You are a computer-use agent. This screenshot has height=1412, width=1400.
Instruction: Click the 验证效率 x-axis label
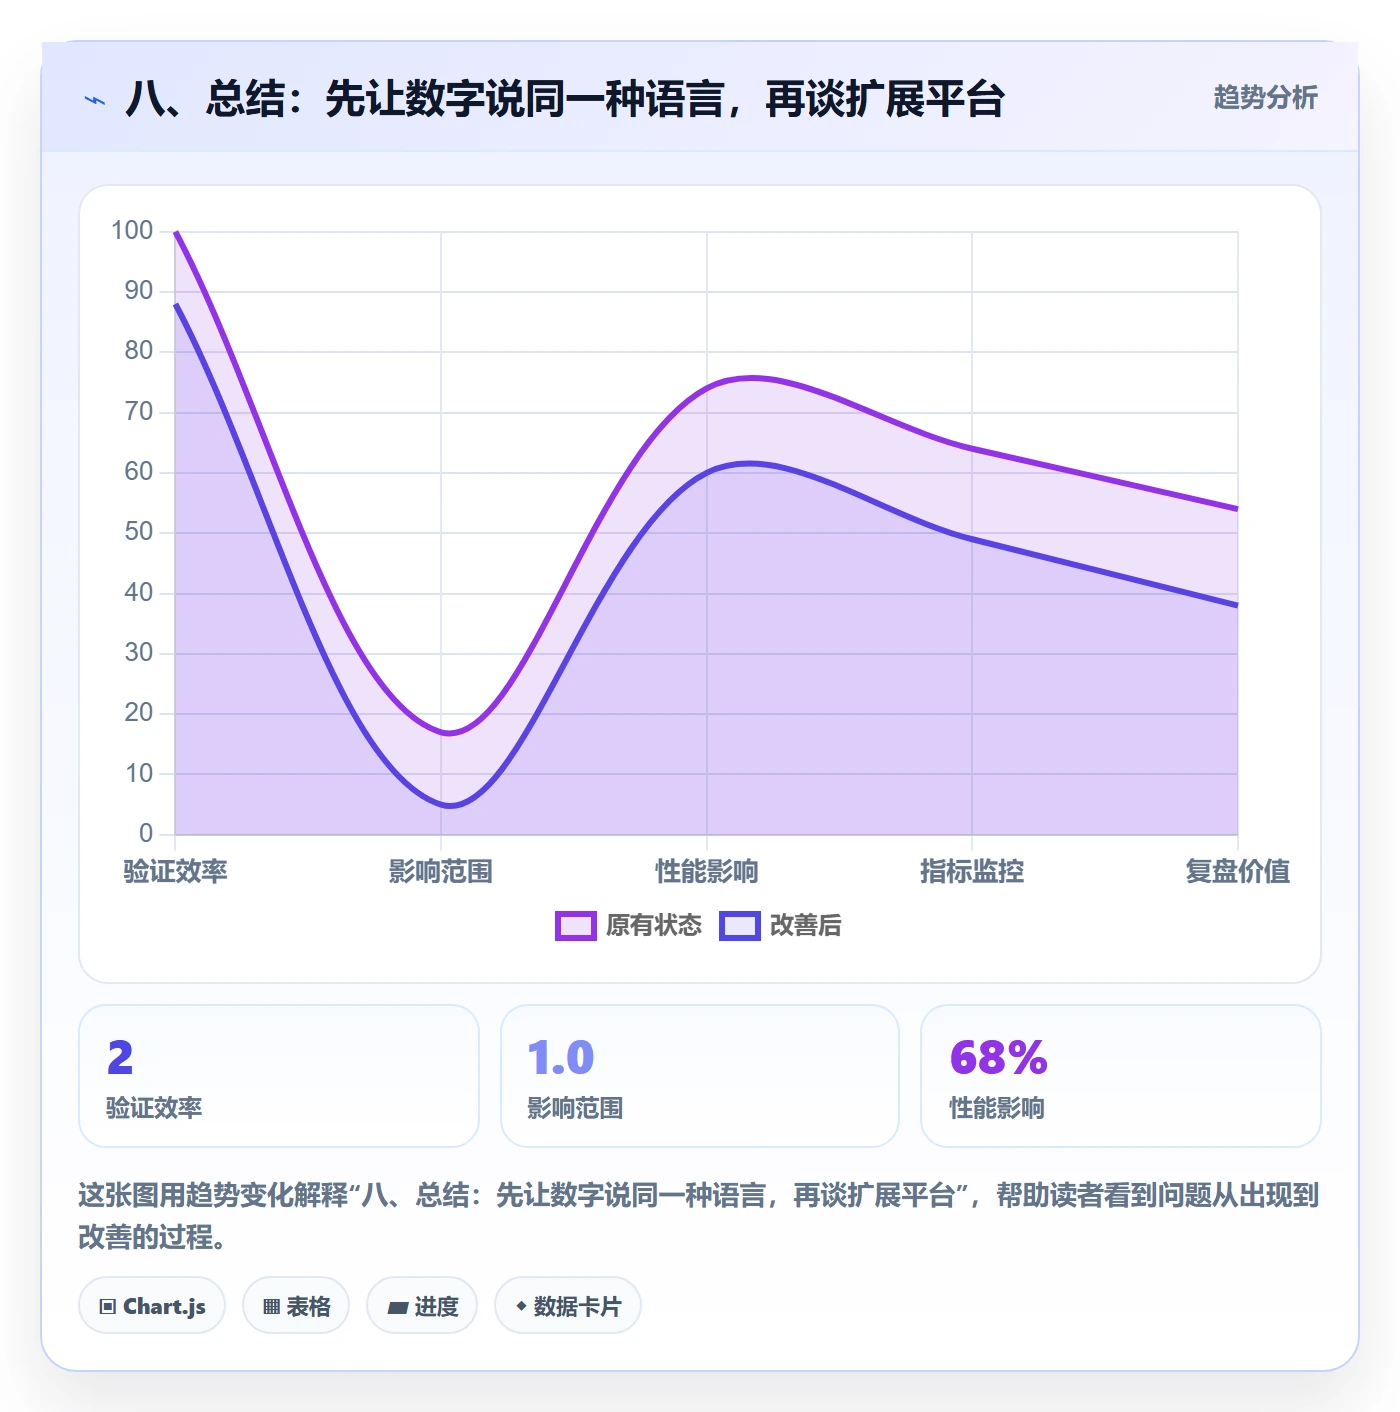coord(176,872)
